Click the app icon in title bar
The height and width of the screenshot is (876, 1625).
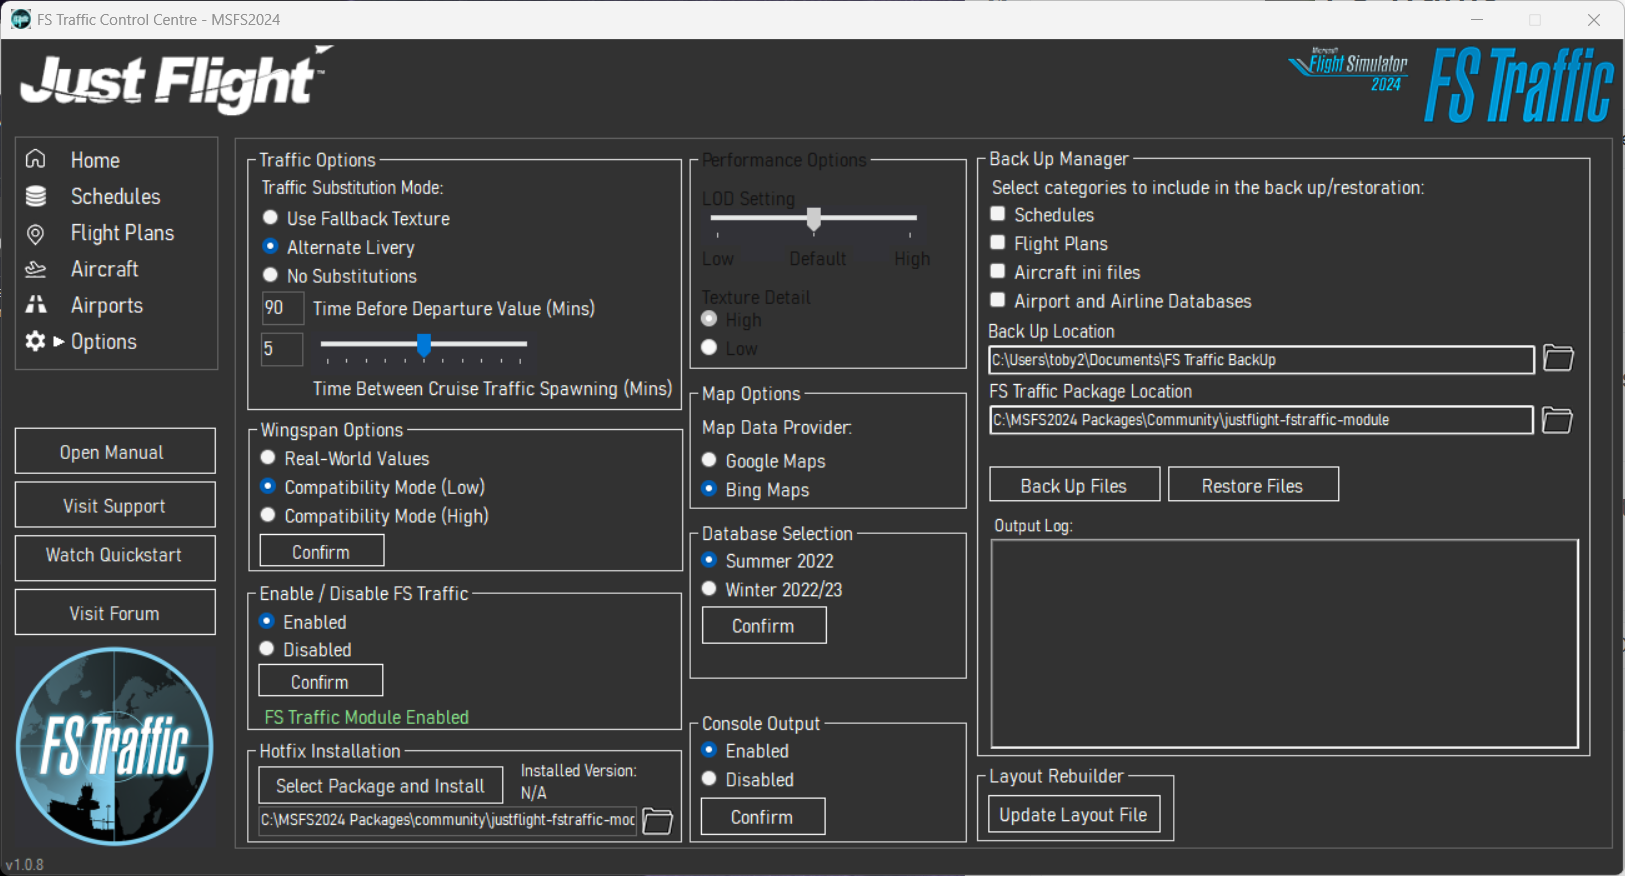coord(20,19)
